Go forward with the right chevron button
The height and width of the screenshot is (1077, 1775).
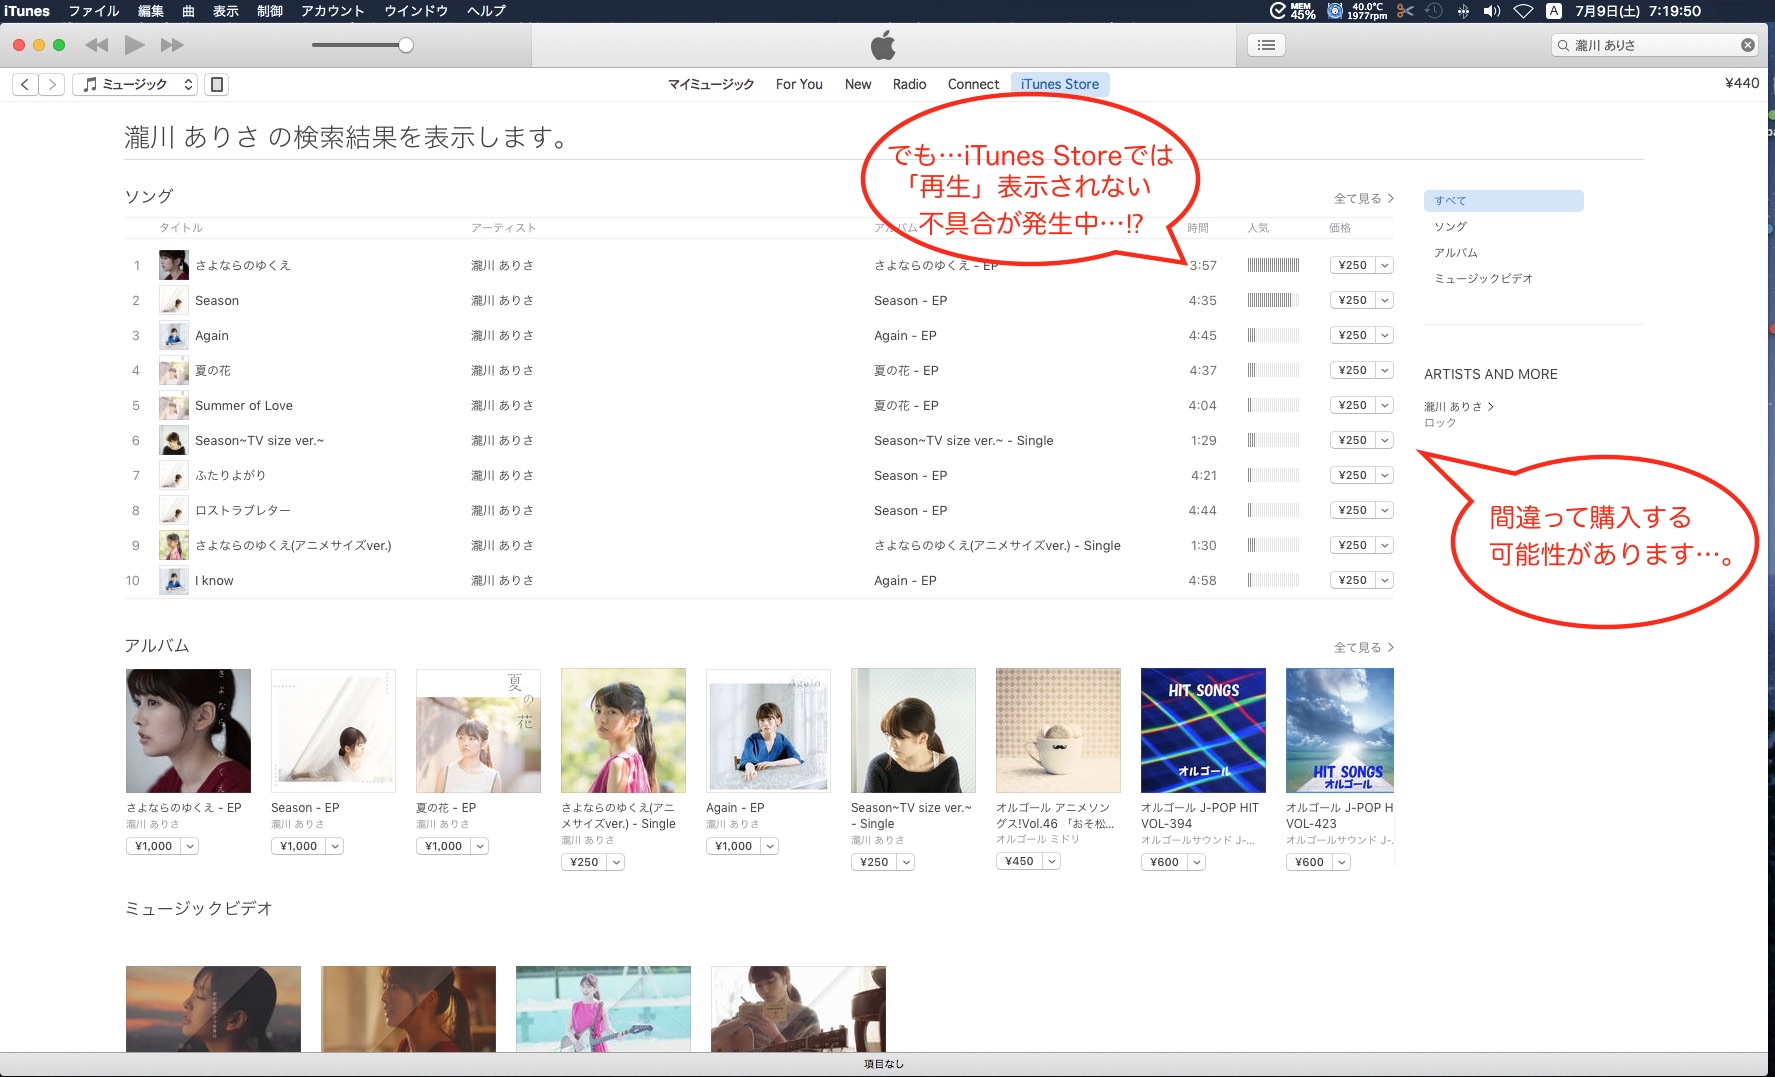52,84
